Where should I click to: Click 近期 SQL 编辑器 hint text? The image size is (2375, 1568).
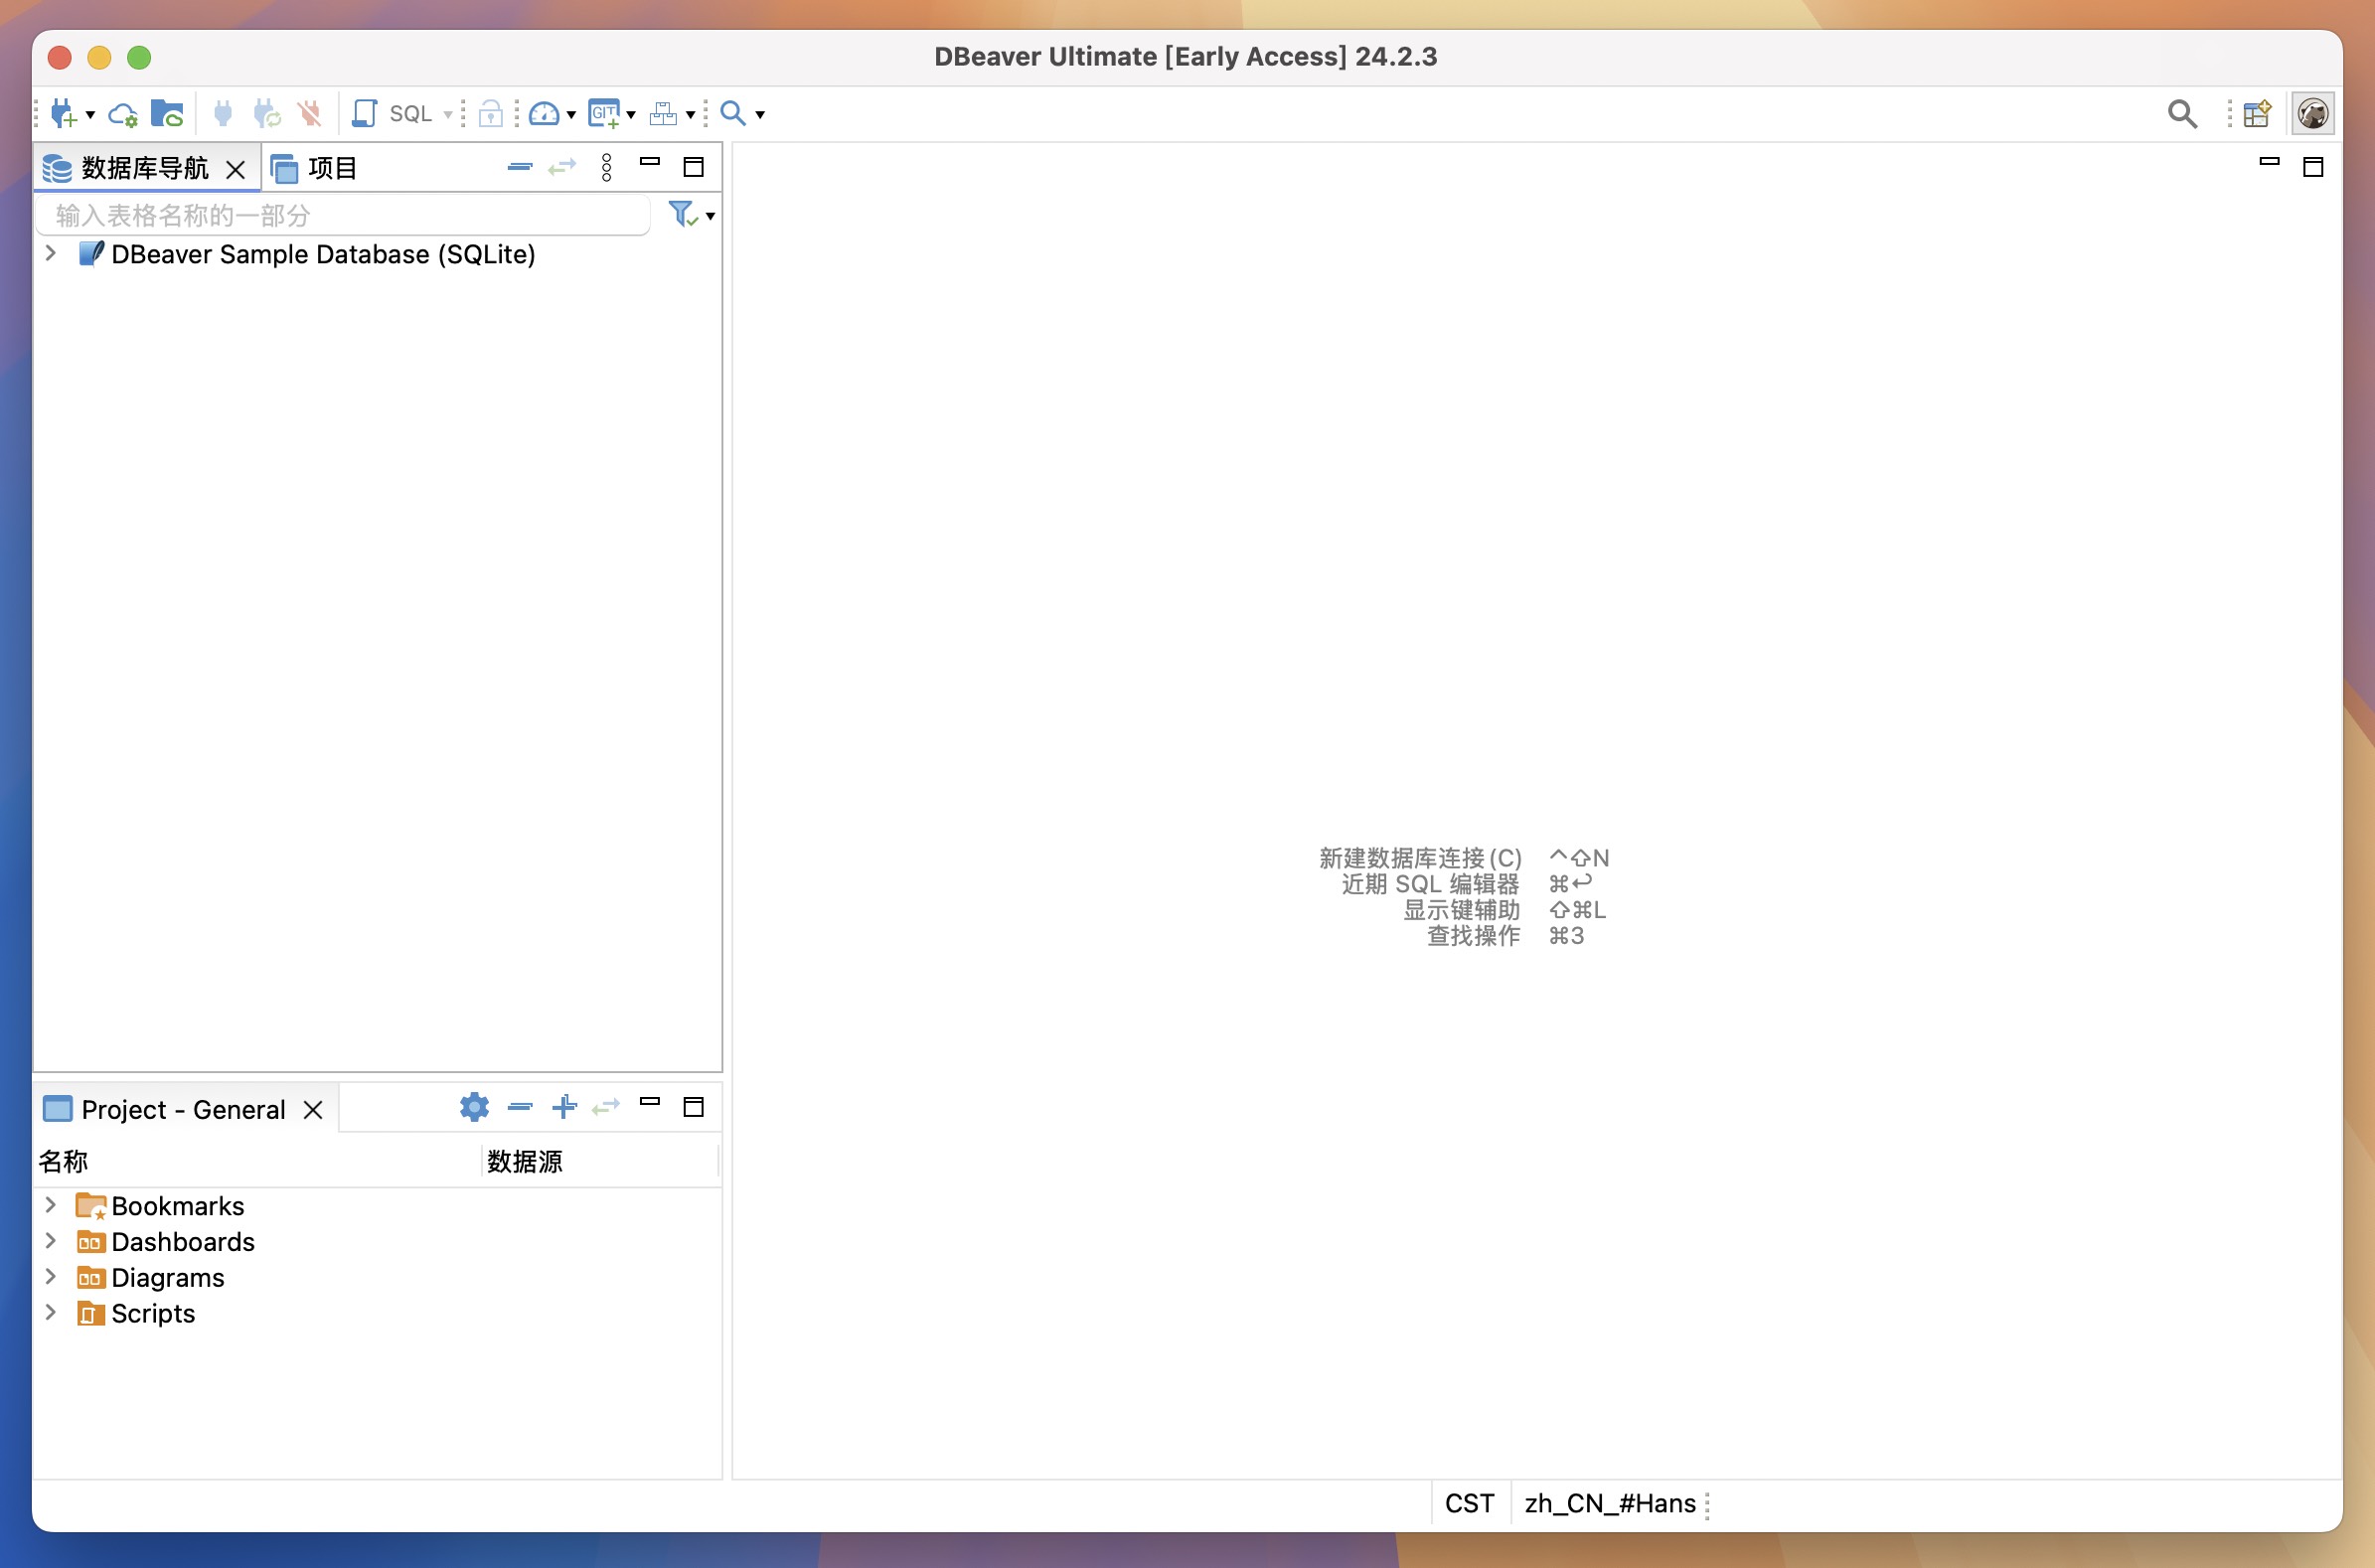click(1430, 884)
